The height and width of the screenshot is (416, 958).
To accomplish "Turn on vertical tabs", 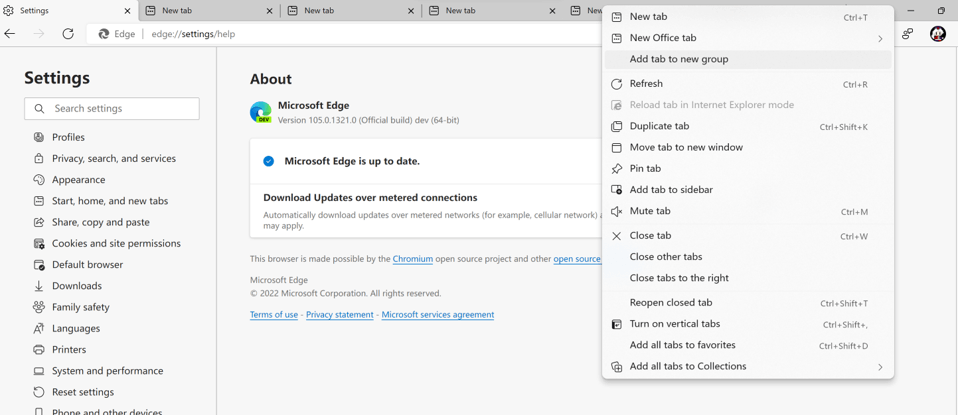I will (674, 324).
